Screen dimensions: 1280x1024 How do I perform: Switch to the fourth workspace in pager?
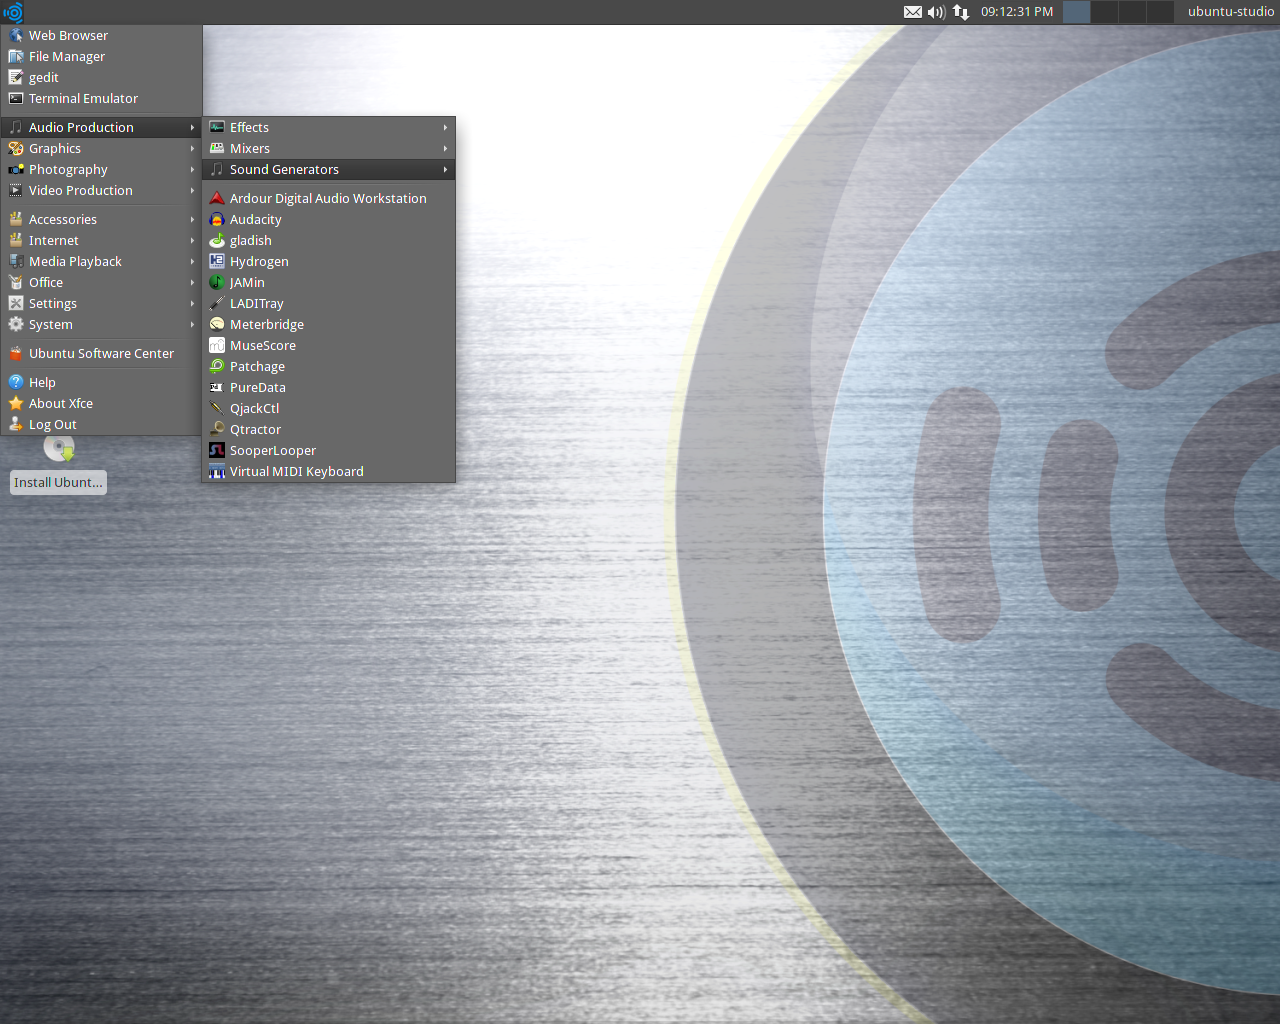(1160, 12)
